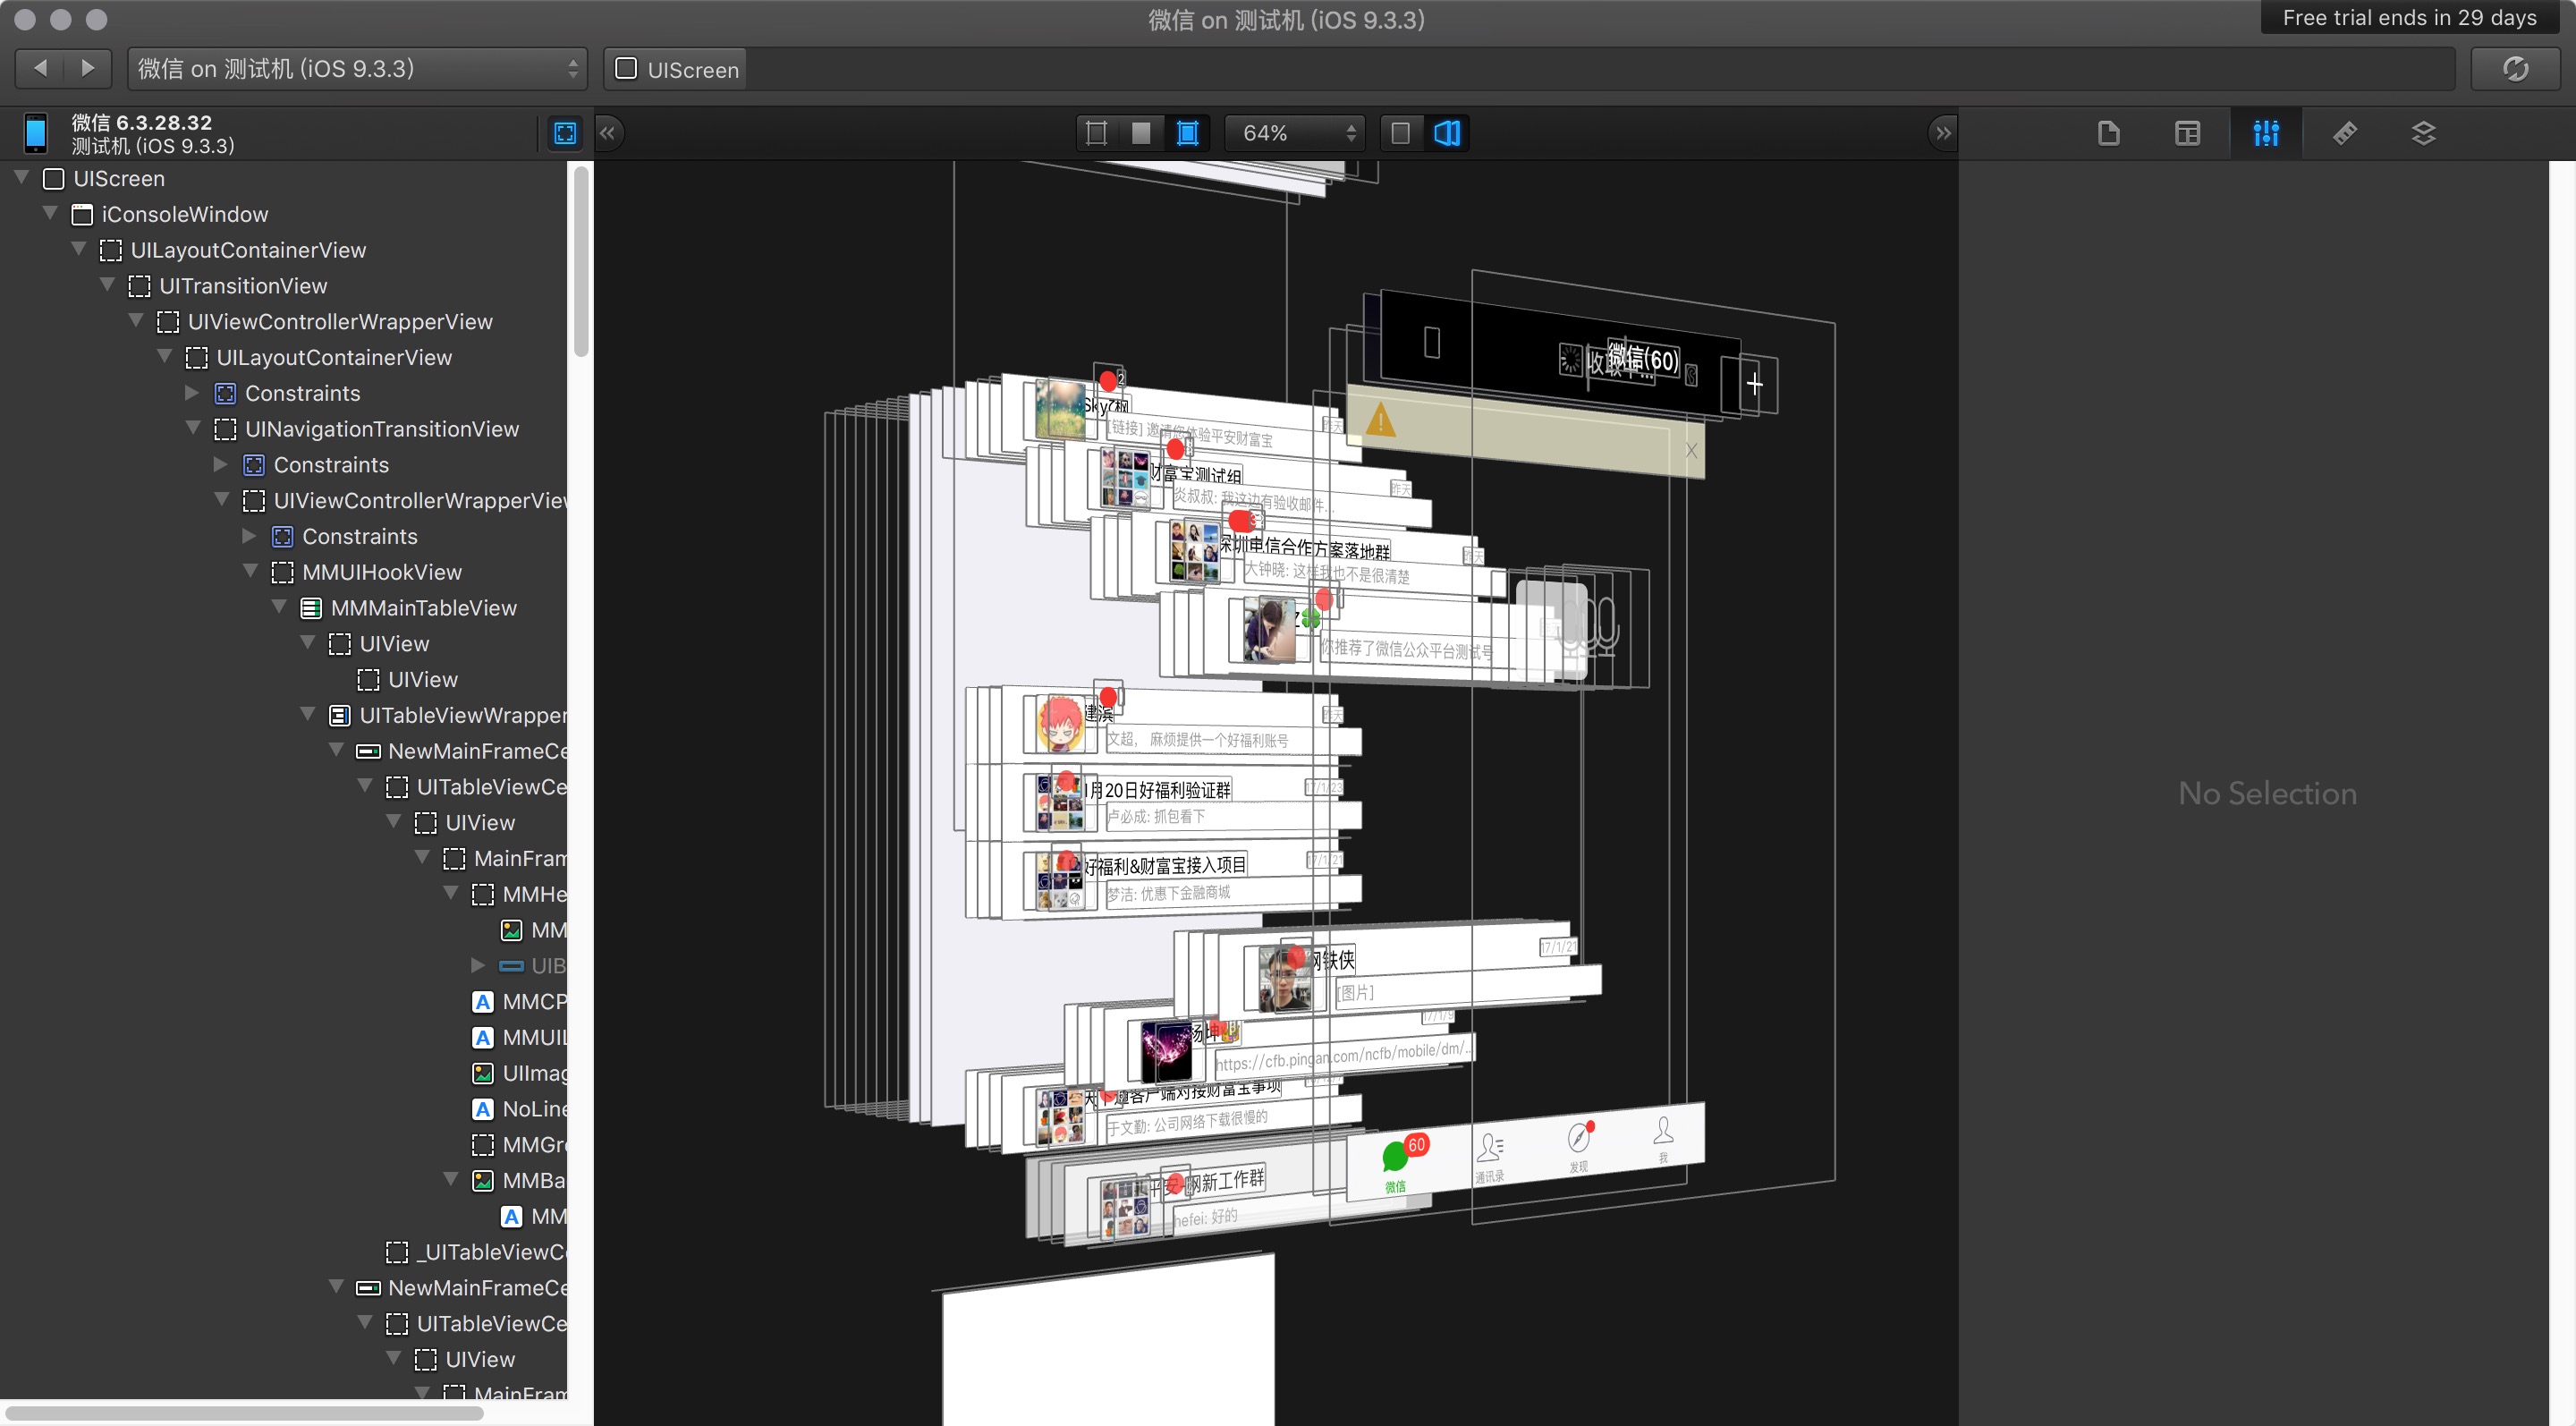
Task: Open the Application inspector tab
Action: [x=2109, y=133]
